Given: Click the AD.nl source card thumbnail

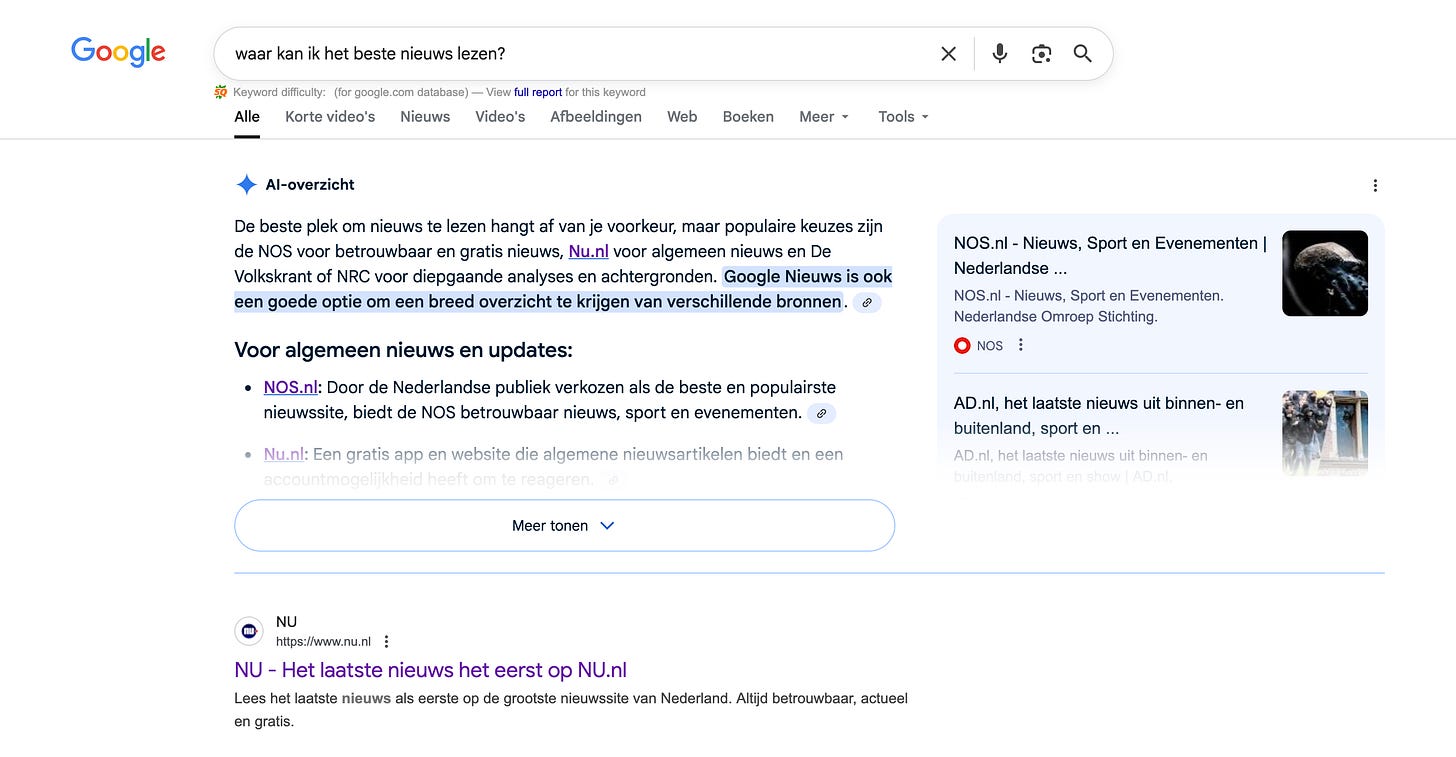Looking at the screenshot, I should (x=1325, y=432).
